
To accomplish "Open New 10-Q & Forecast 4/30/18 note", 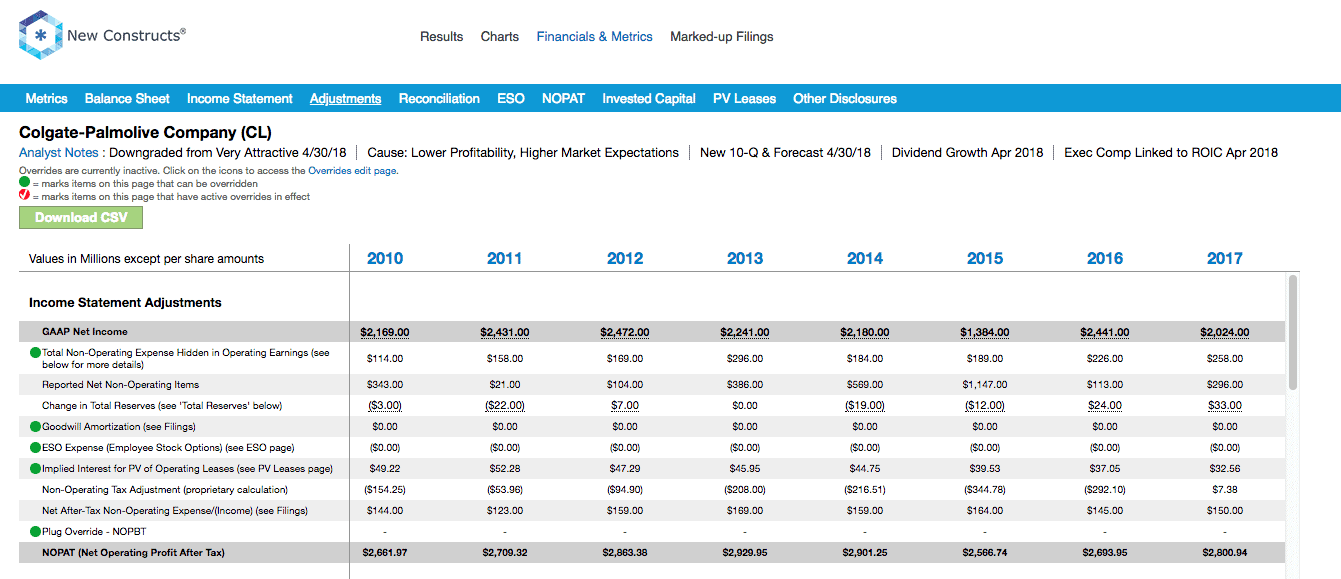I will (785, 153).
